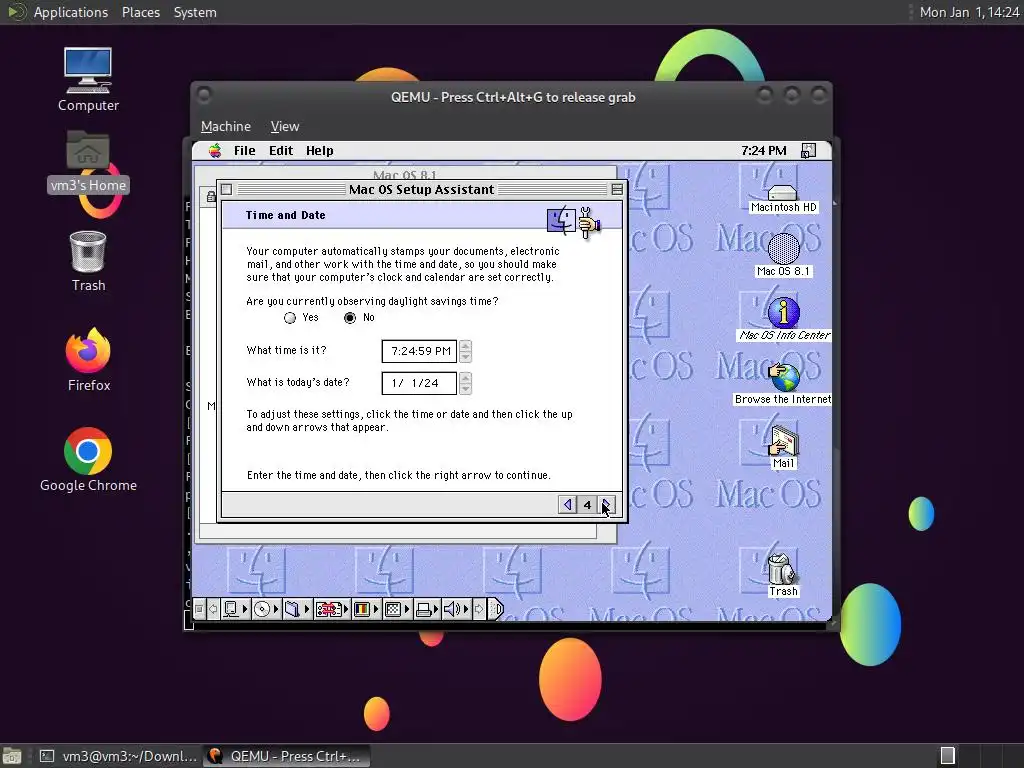Click the Mac application menu icon beside clock
The height and width of the screenshot is (768, 1024).
pos(808,151)
